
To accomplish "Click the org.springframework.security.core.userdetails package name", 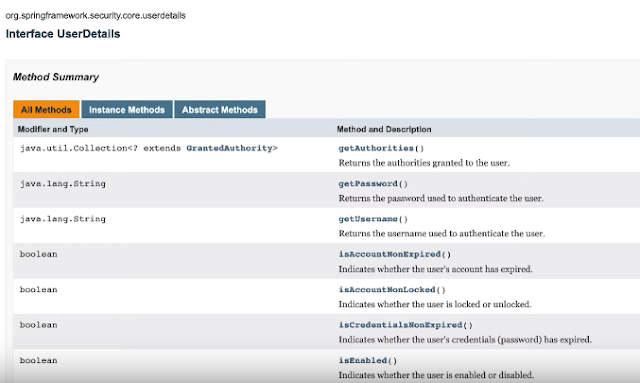I will pos(96,16).
